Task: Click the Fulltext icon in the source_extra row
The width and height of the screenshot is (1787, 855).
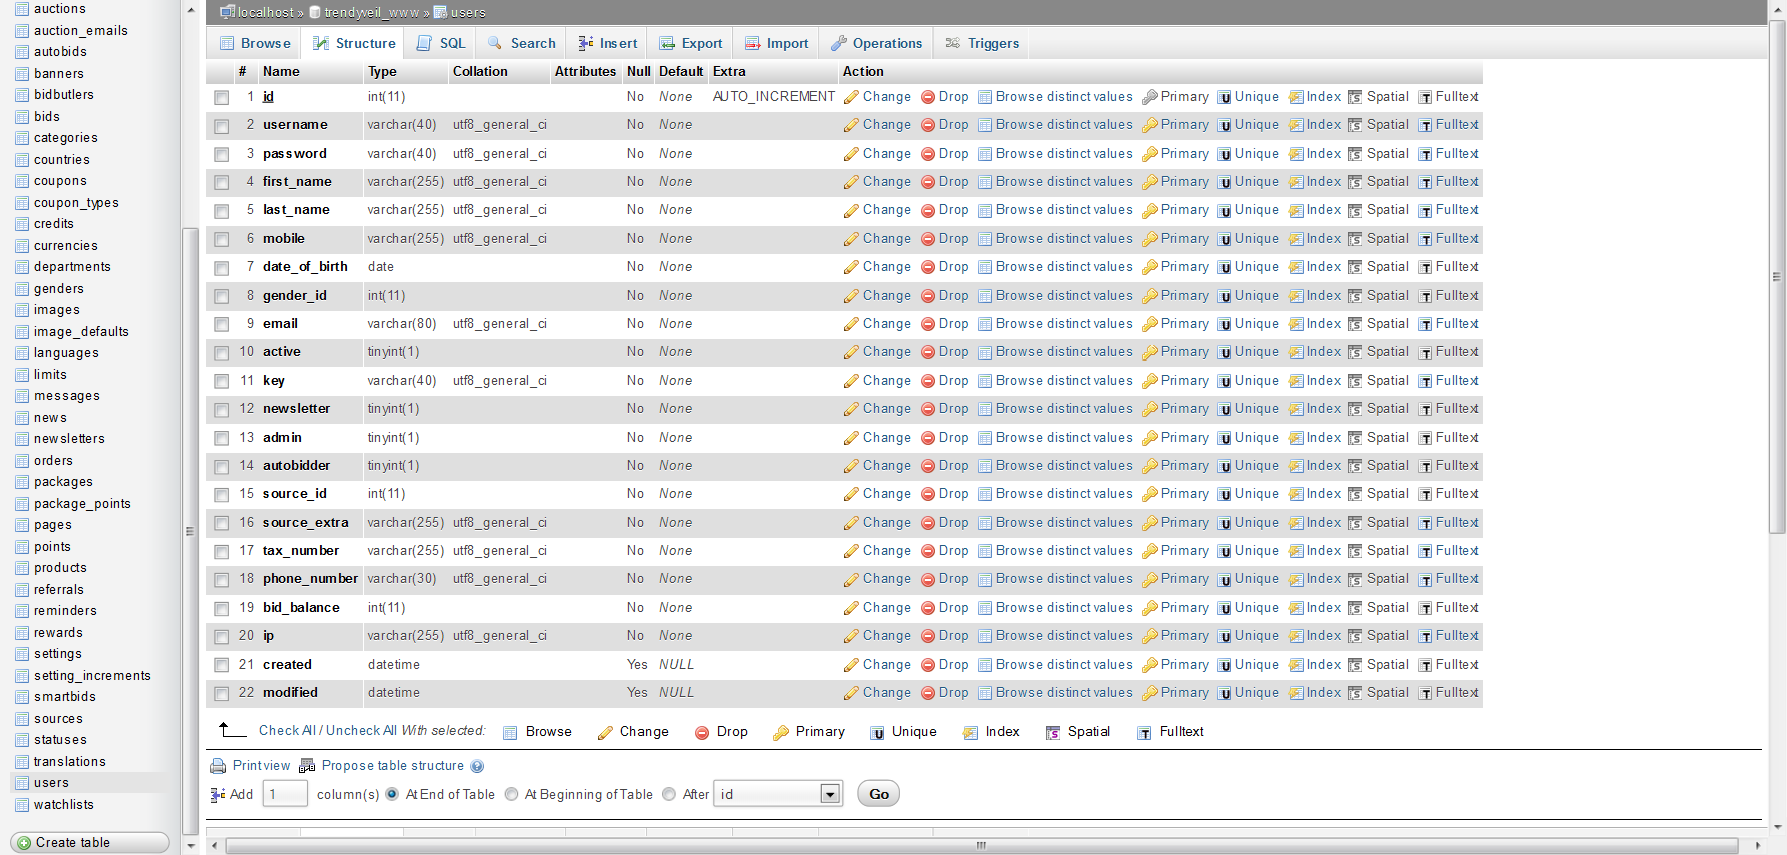Action: coord(1425,524)
